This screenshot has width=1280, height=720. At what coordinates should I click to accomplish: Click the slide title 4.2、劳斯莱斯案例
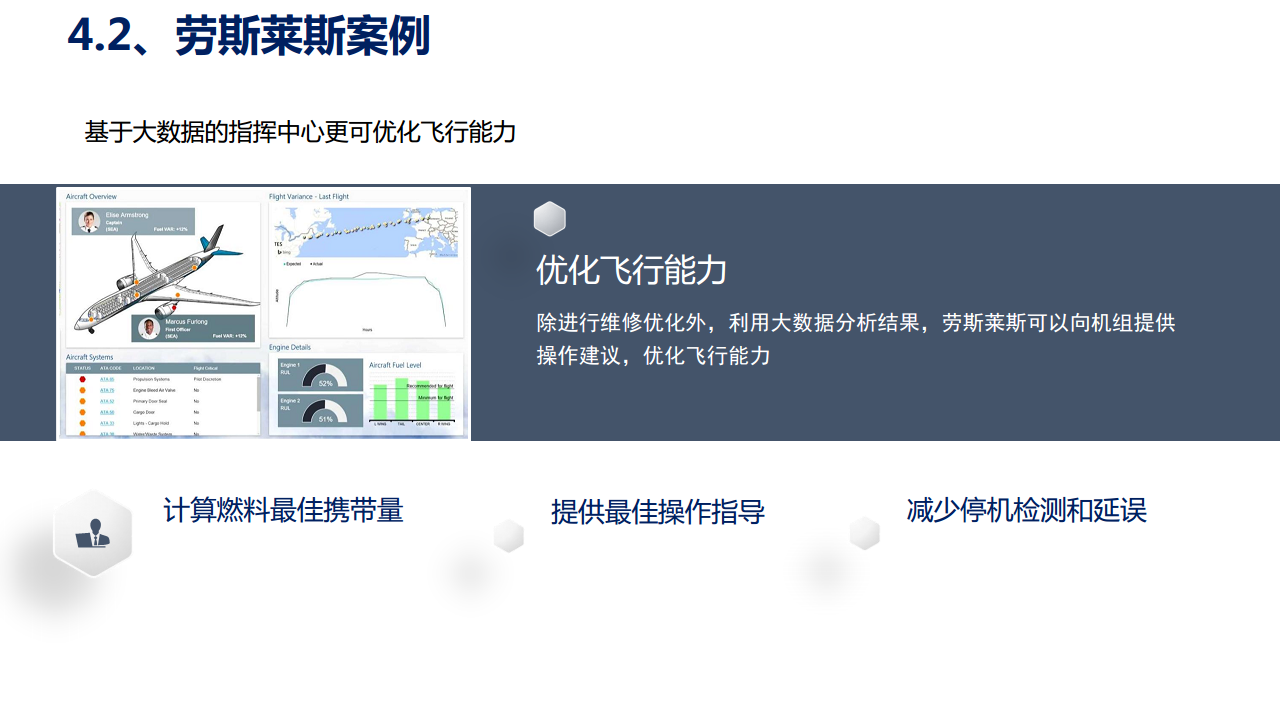(249, 36)
